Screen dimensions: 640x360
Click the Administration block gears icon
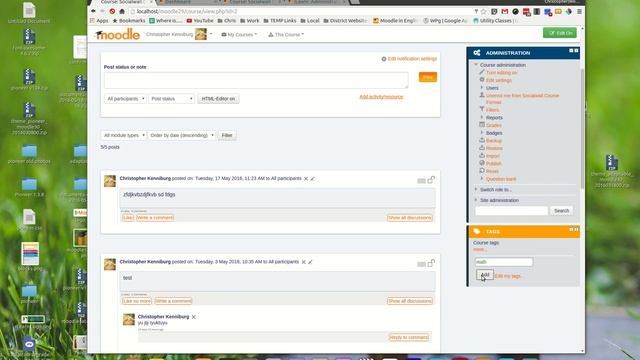click(477, 53)
